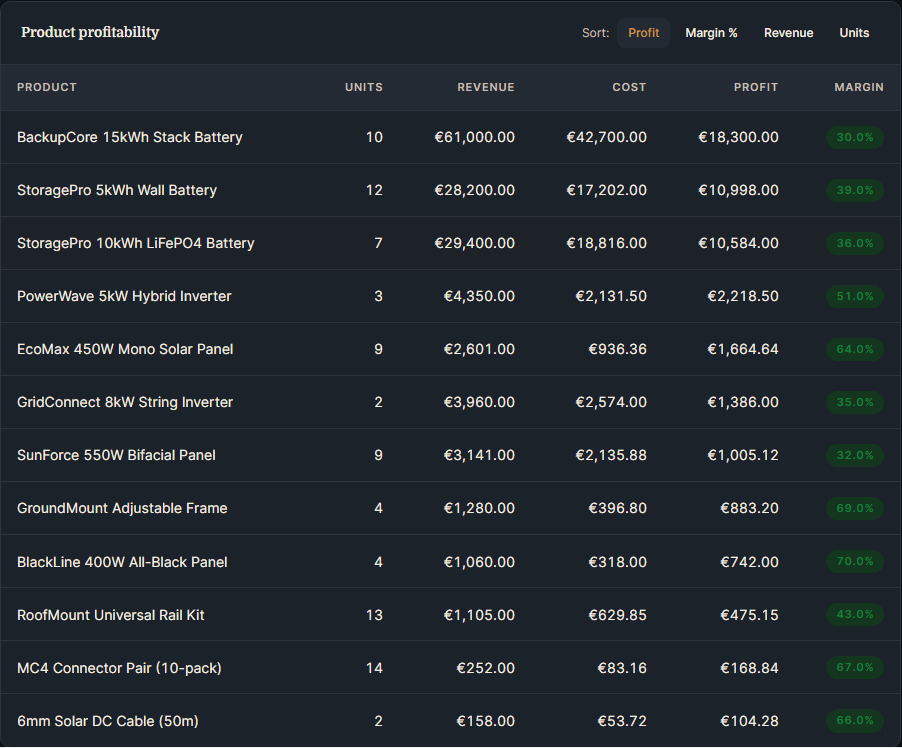The height and width of the screenshot is (748, 902).
Task: Click cost value €83.16
Action: [x=622, y=668]
